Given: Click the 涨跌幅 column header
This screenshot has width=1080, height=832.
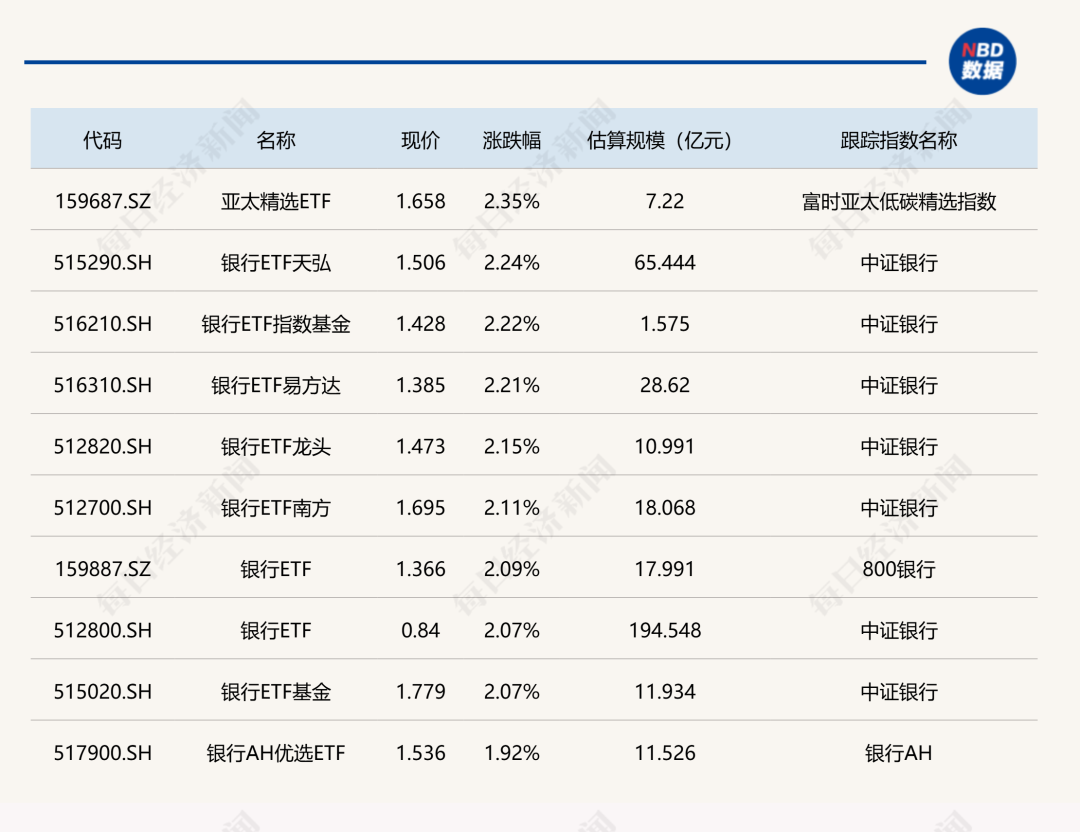Looking at the screenshot, I should 510,141.
